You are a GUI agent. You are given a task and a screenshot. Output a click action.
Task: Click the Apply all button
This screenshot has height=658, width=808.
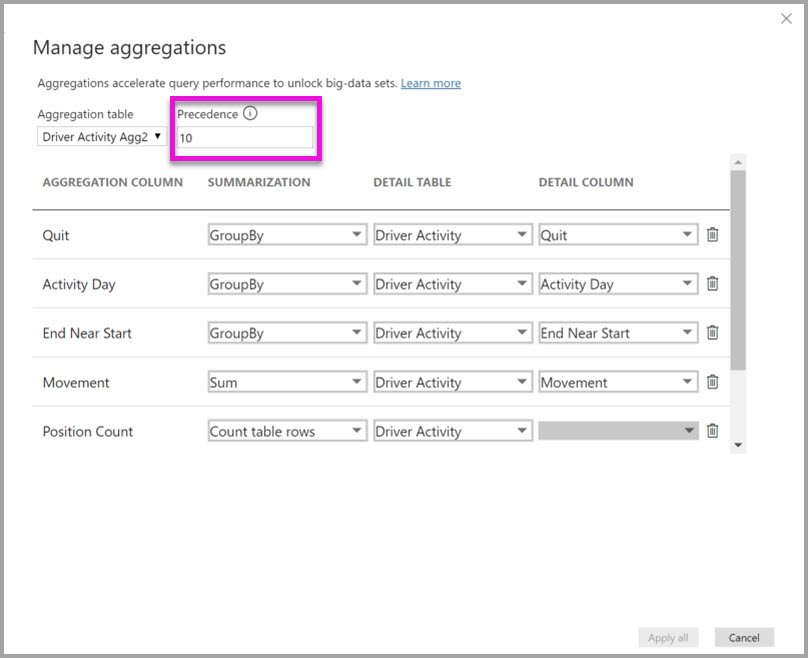668,637
